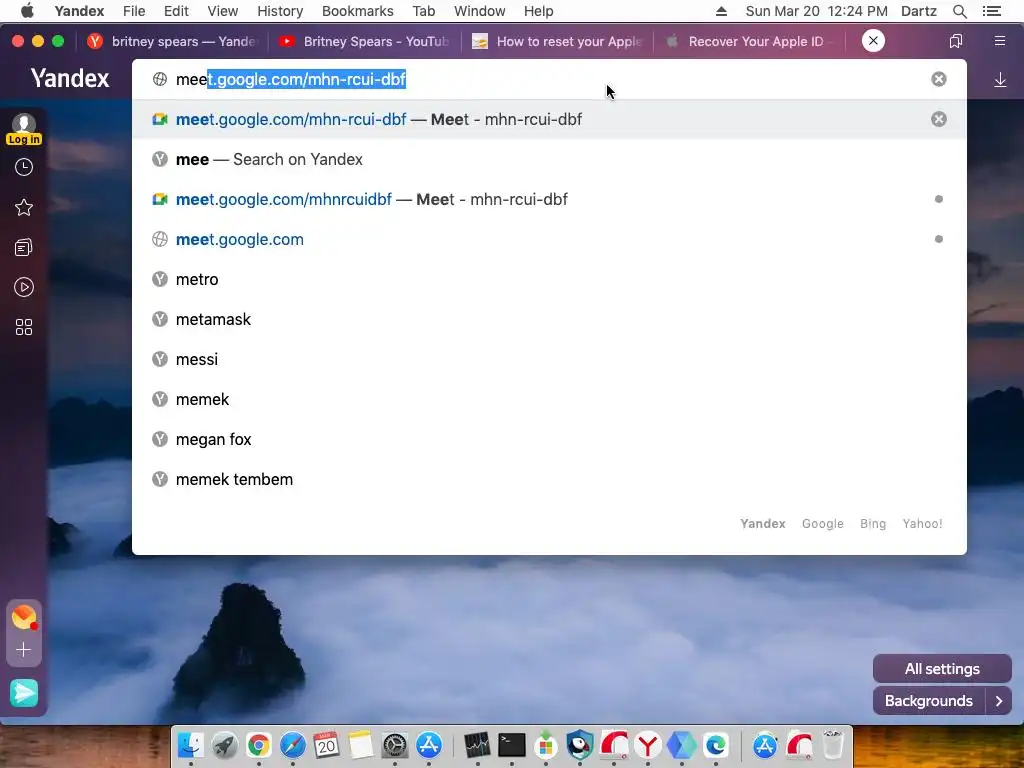Clear the address bar text
The height and width of the screenshot is (768, 1024).
pyautogui.click(x=938, y=79)
